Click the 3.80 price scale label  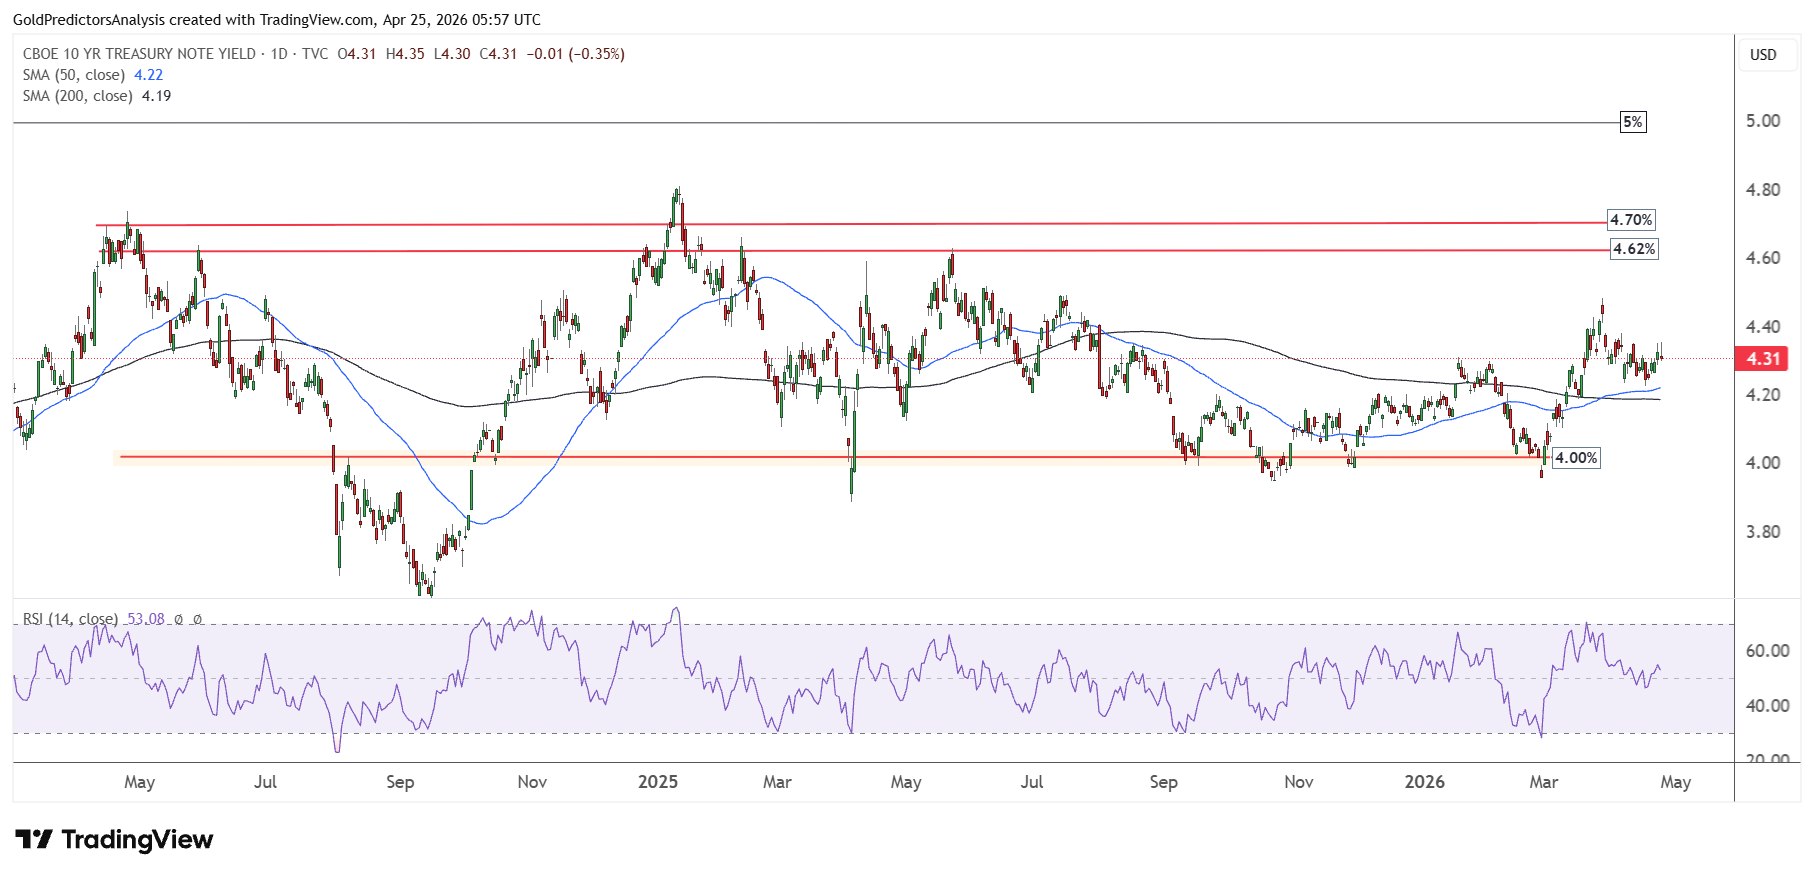coord(1763,532)
